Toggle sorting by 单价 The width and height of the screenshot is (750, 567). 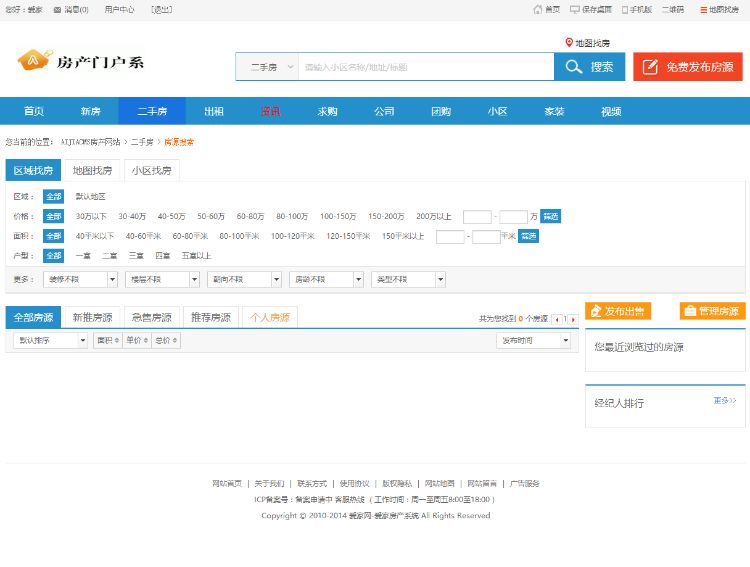click(x=137, y=340)
